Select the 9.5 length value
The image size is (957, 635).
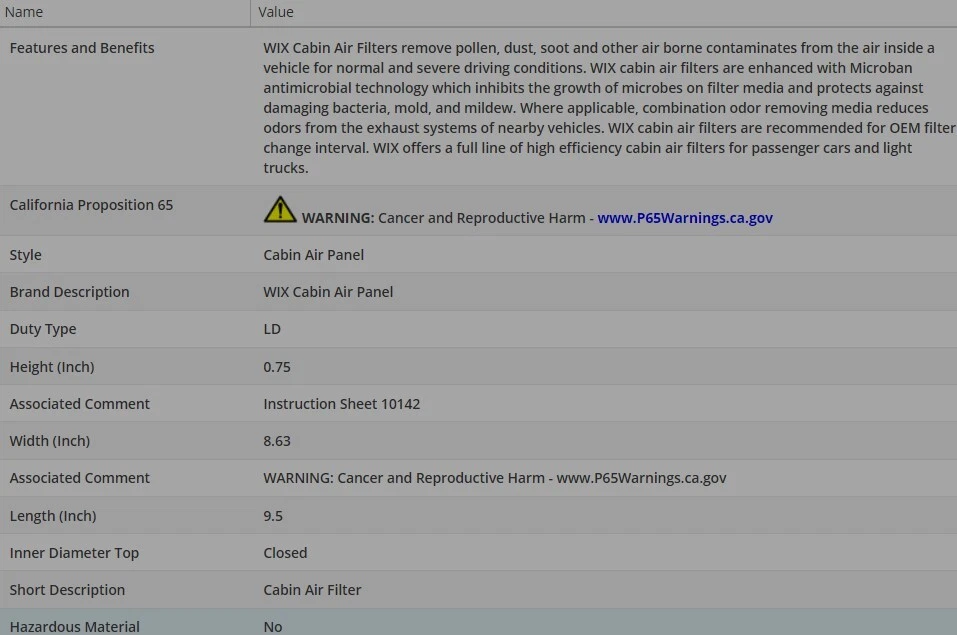[273, 517]
